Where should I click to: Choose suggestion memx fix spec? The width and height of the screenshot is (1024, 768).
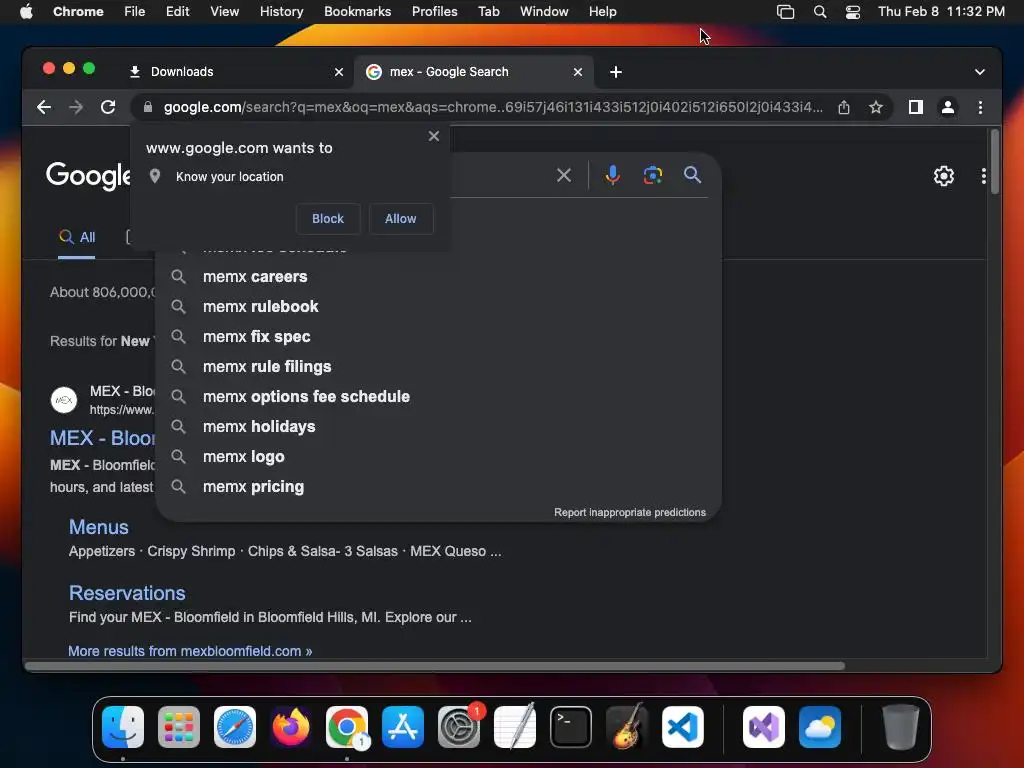(x=438, y=337)
